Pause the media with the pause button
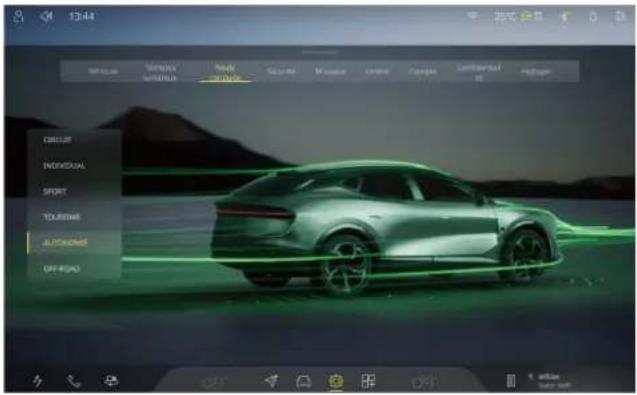The image size is (637, 395). point(511,381)
